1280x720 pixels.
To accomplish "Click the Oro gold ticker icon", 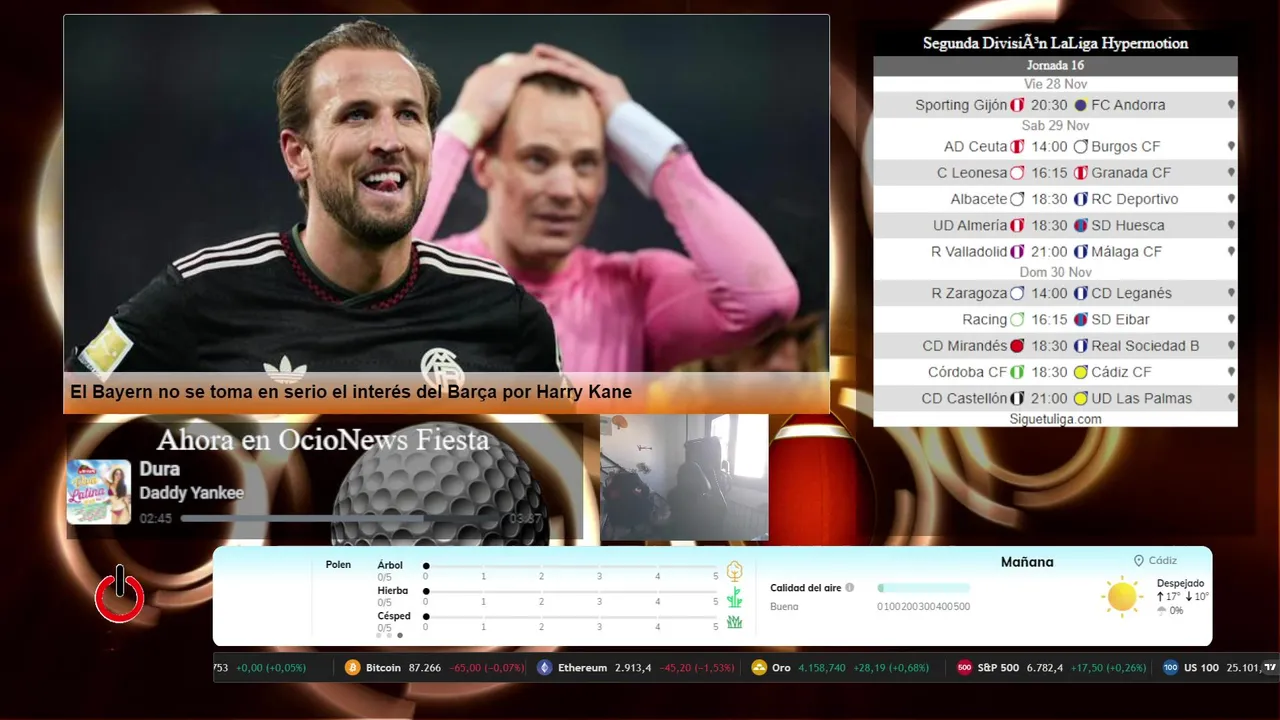I will pos(759,668).
